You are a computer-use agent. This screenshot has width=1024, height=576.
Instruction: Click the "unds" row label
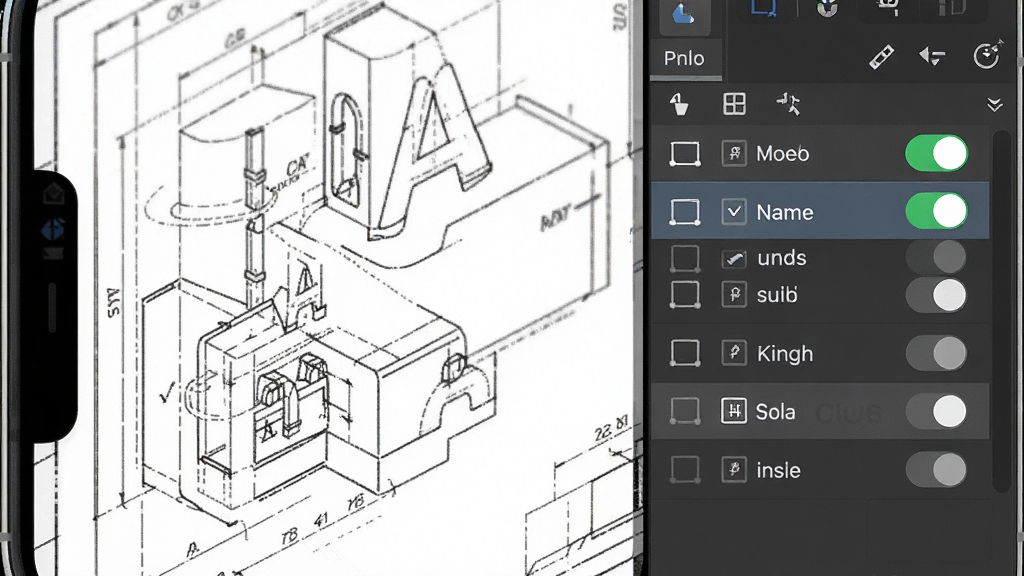click(782, 258)
